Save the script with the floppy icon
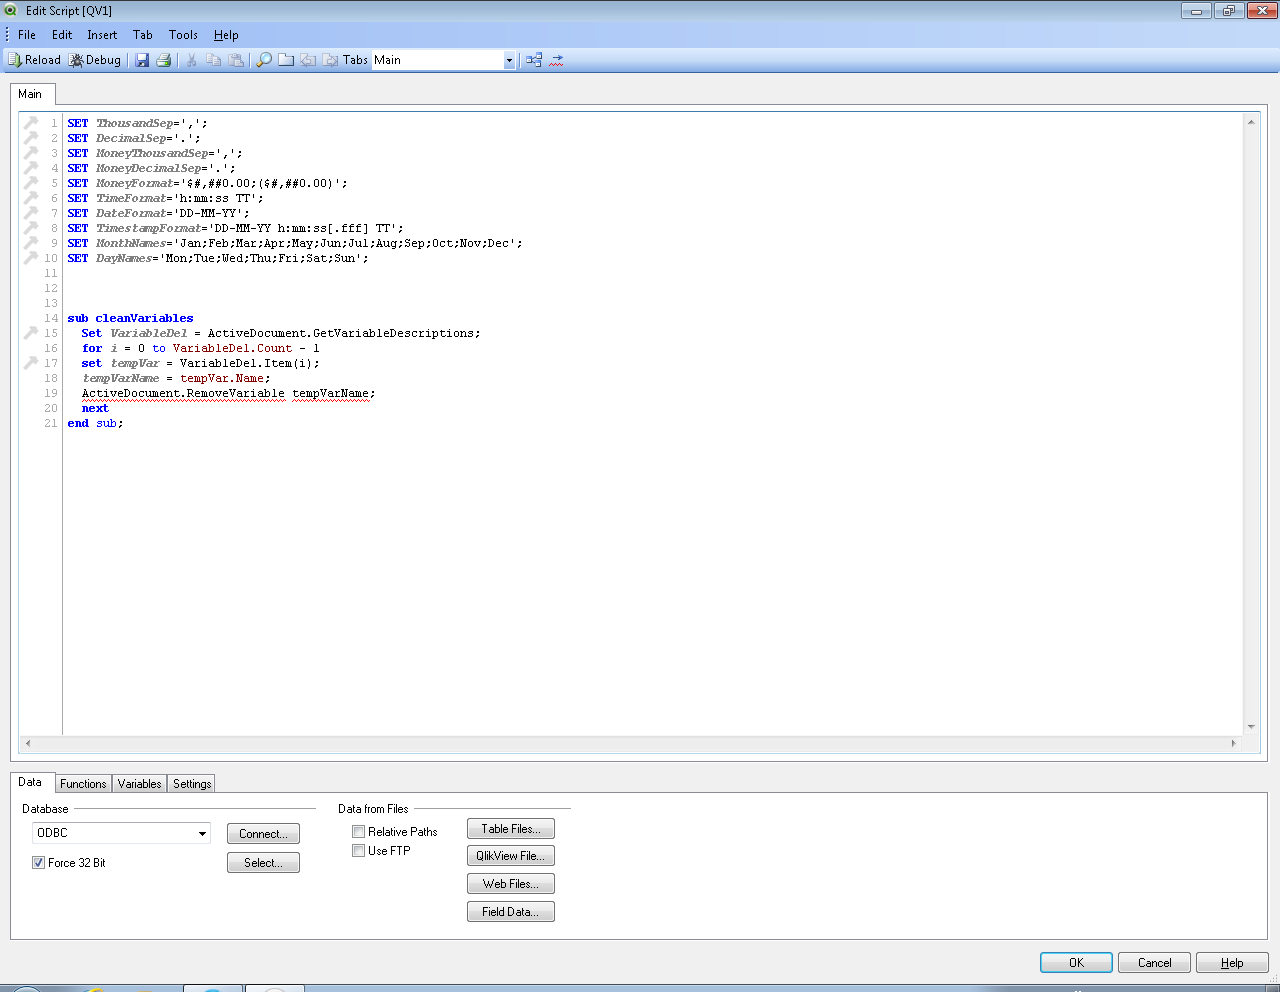 (x=142, y=60)
